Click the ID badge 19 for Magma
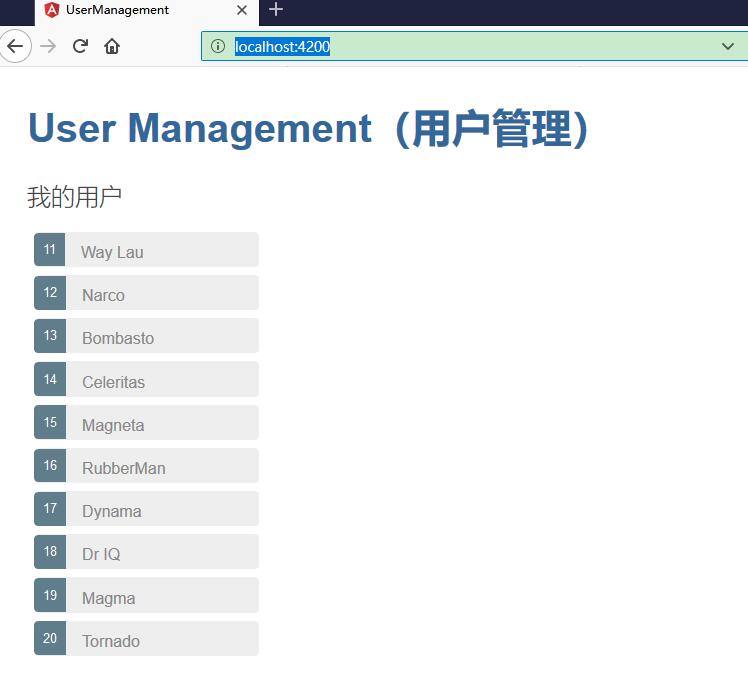 50,595
